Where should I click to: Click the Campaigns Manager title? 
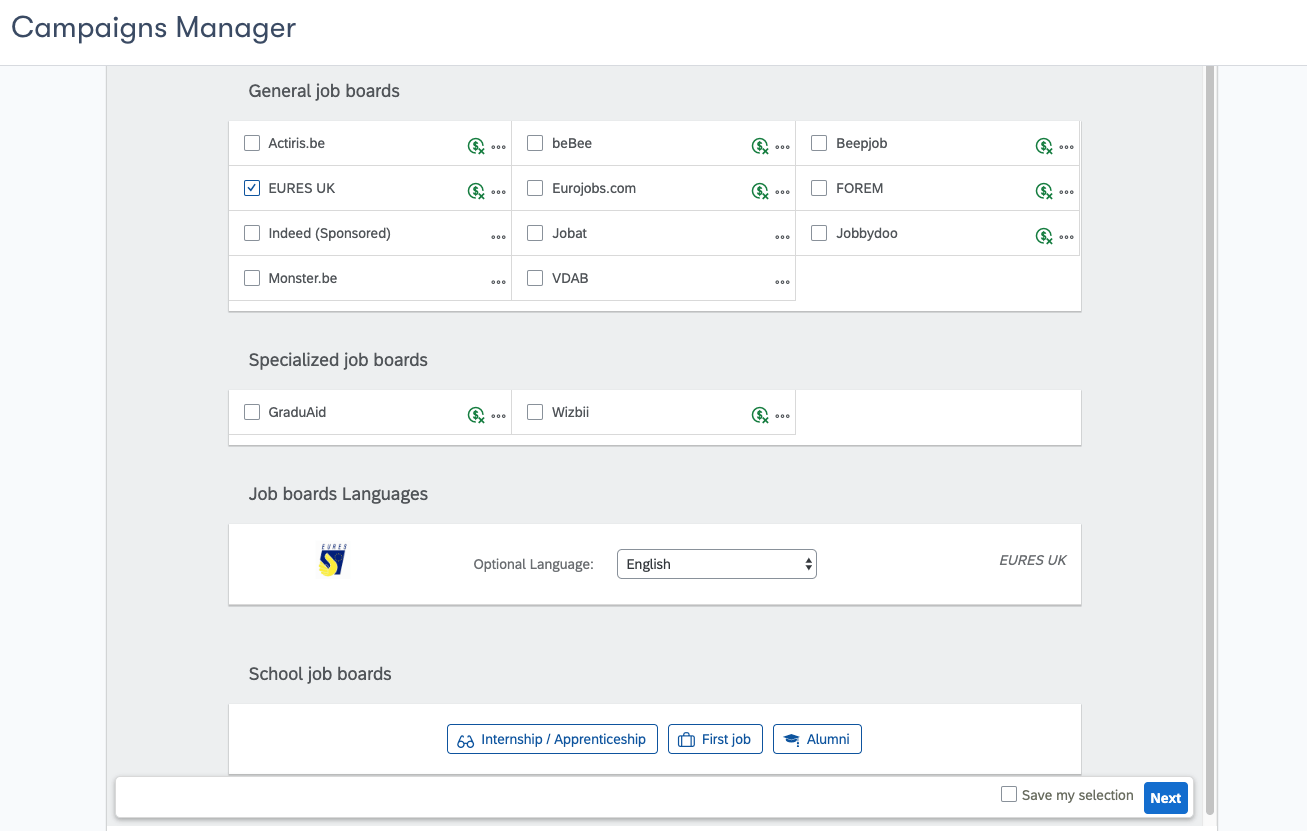pyautogui.click(x=153, y=27)
